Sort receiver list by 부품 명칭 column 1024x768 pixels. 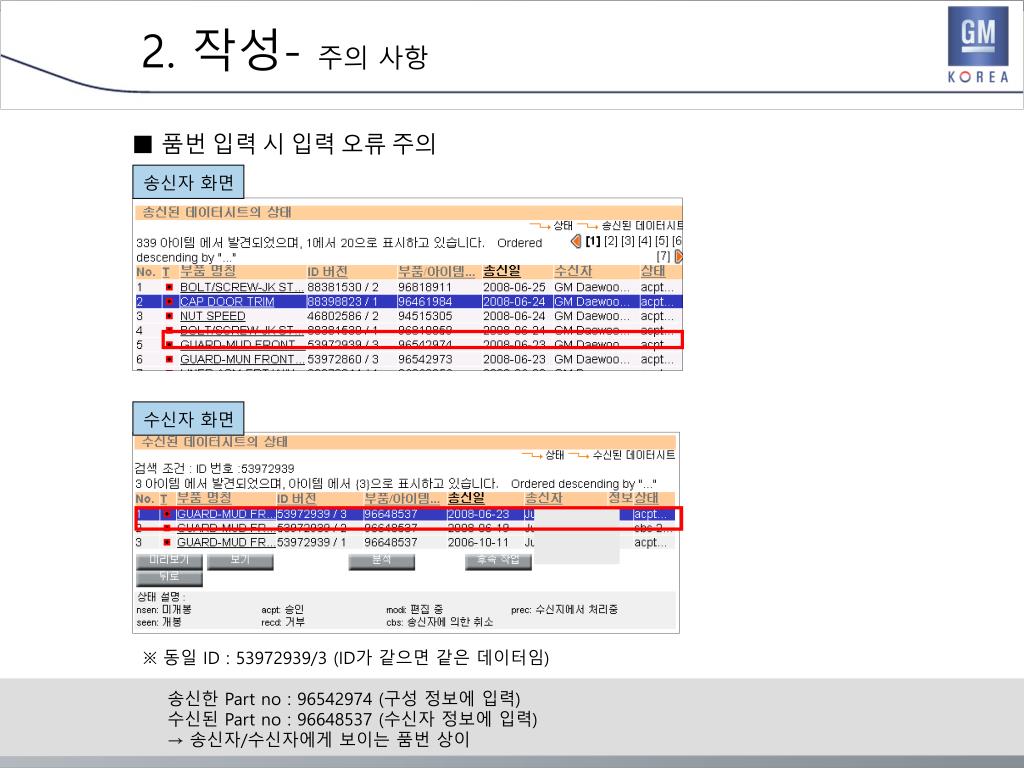[204, 498]
